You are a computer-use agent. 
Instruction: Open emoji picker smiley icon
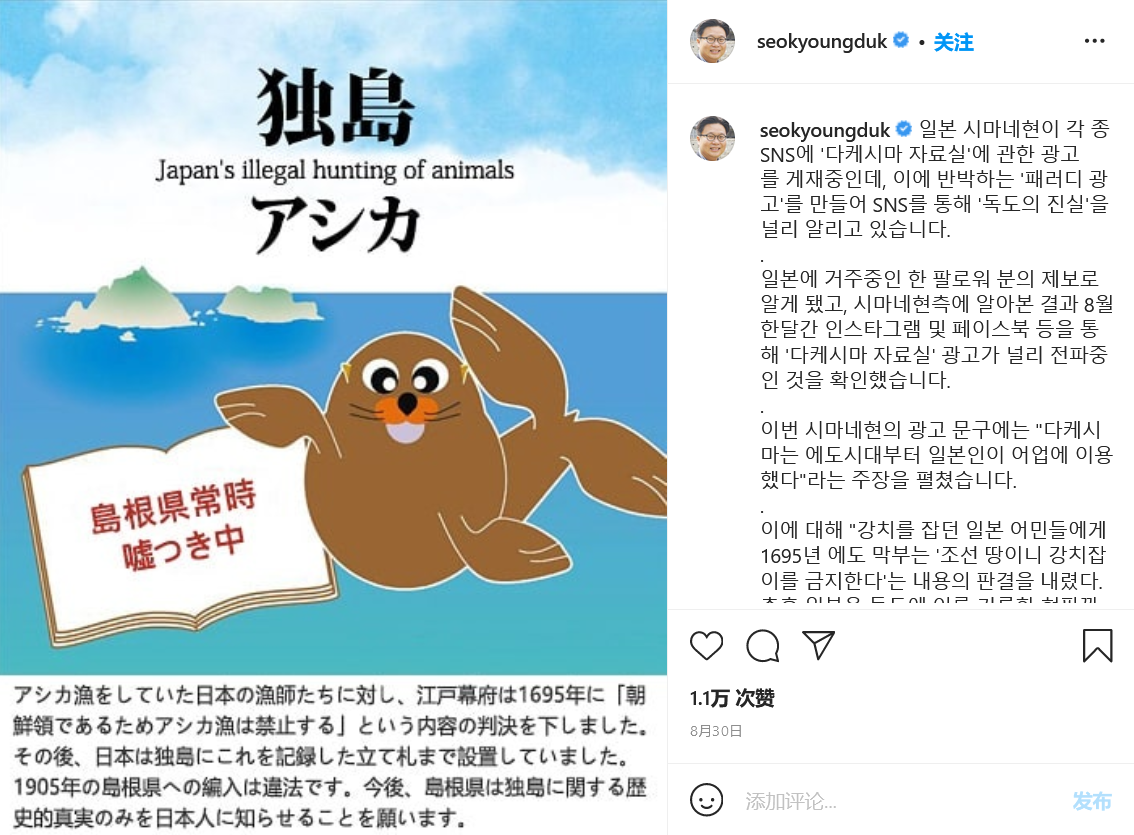[706, 800]
